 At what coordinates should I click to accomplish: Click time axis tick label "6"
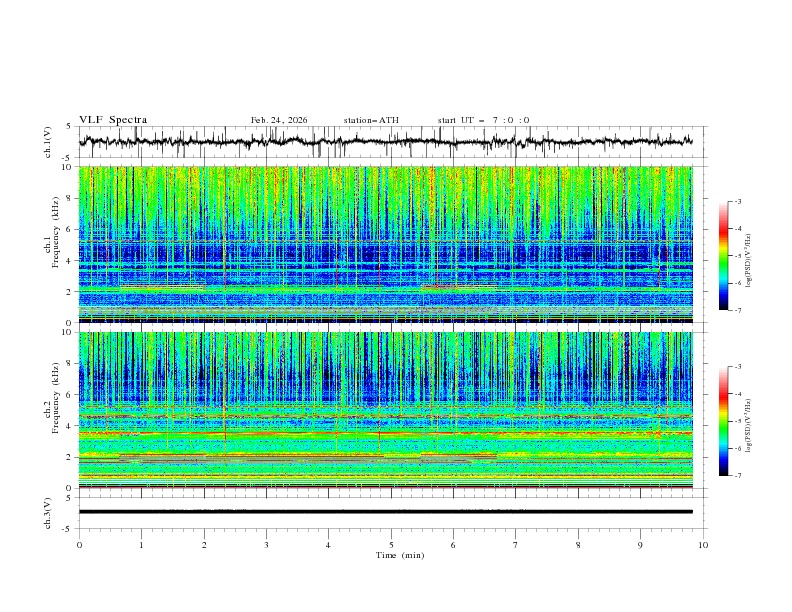[x=453, y=545]
